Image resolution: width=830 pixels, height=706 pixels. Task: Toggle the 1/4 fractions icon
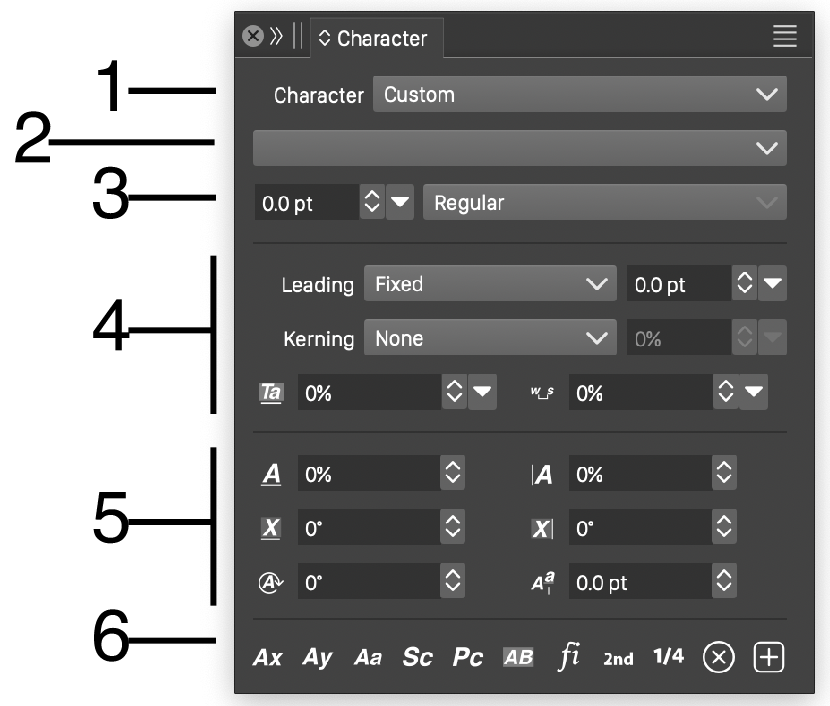coord(668,656)
